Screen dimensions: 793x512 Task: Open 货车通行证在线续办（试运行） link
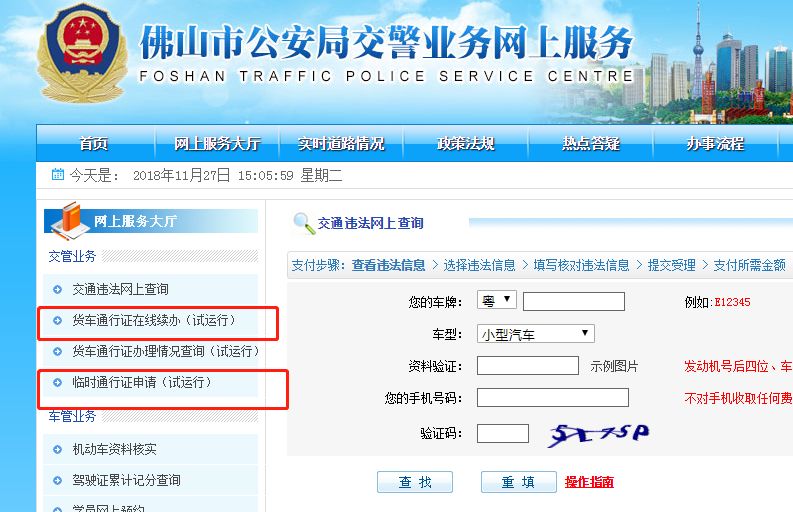[x=154, y=320]
